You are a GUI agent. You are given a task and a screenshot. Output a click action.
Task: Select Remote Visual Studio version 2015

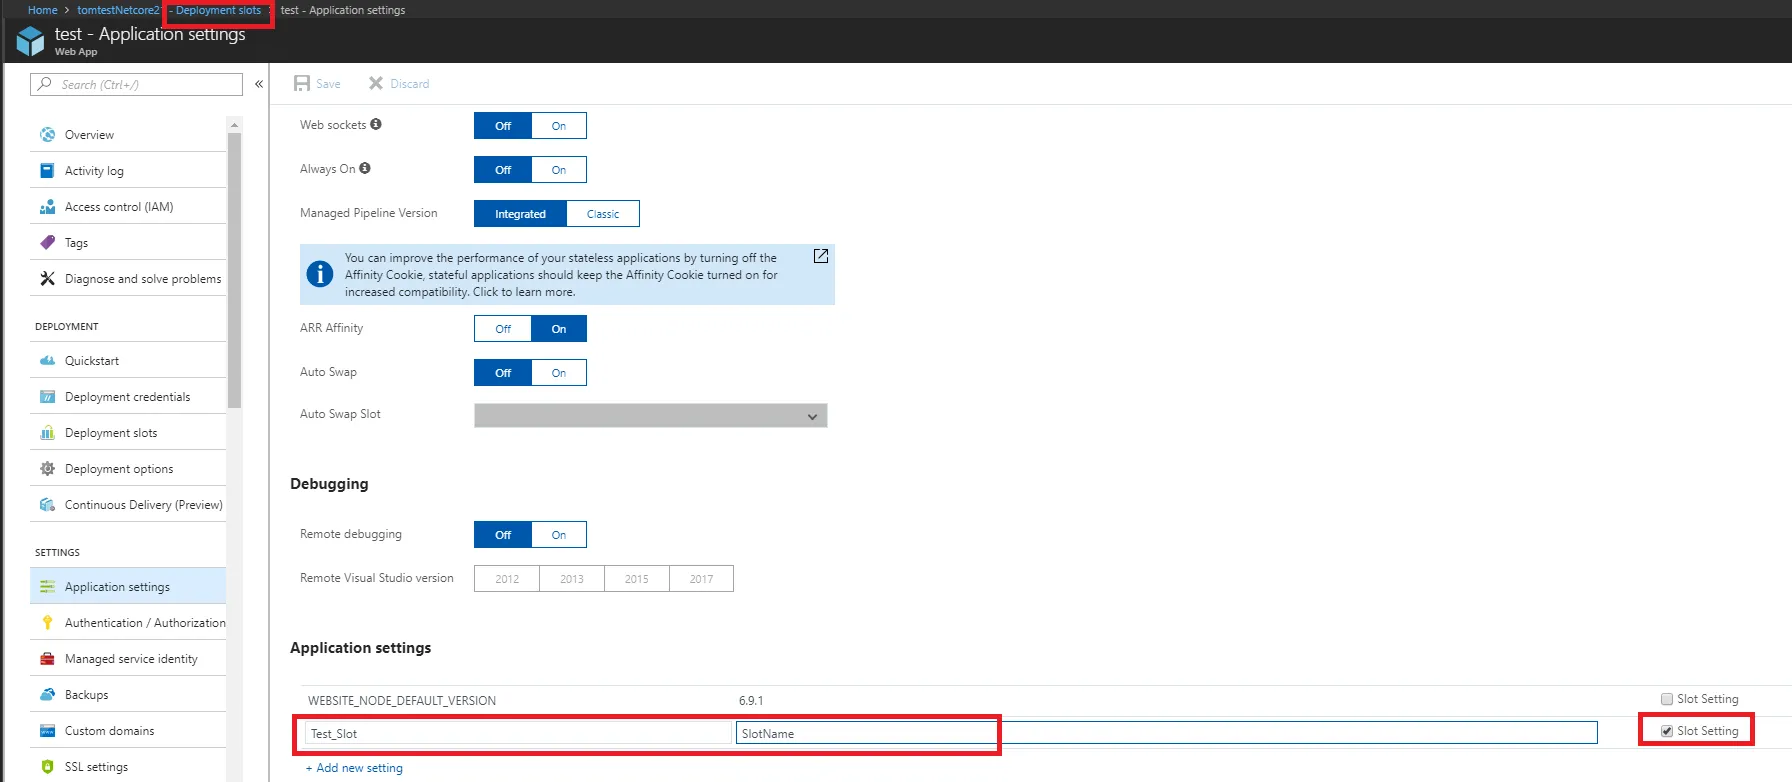637,579
